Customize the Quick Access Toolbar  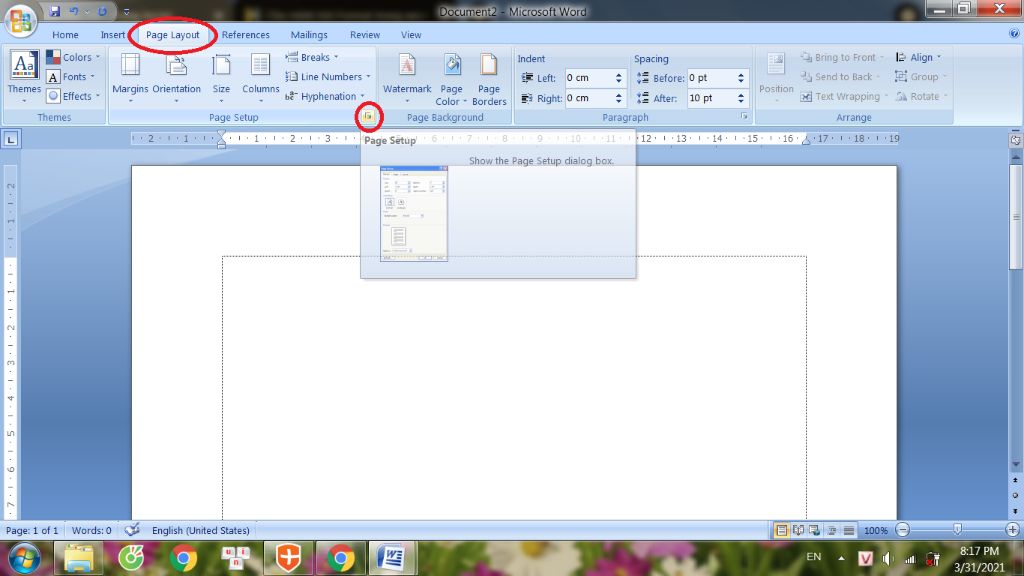pos(126,12)
